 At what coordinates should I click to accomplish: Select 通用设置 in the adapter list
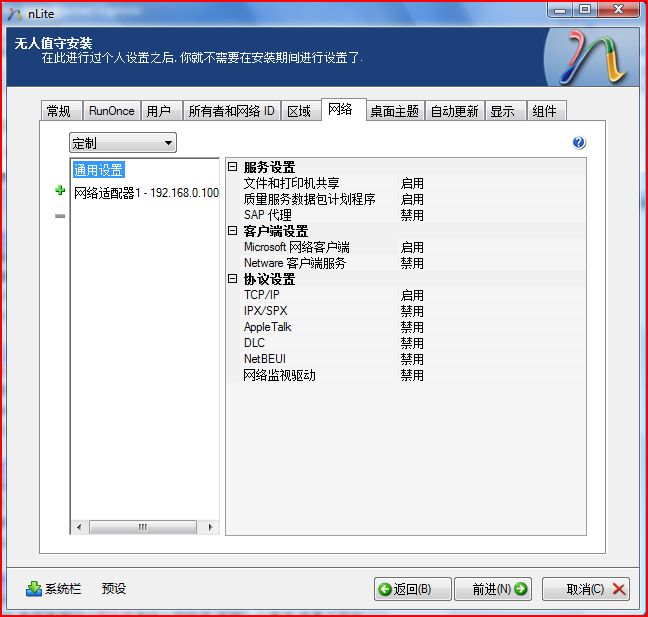click(x=98, y=170)
